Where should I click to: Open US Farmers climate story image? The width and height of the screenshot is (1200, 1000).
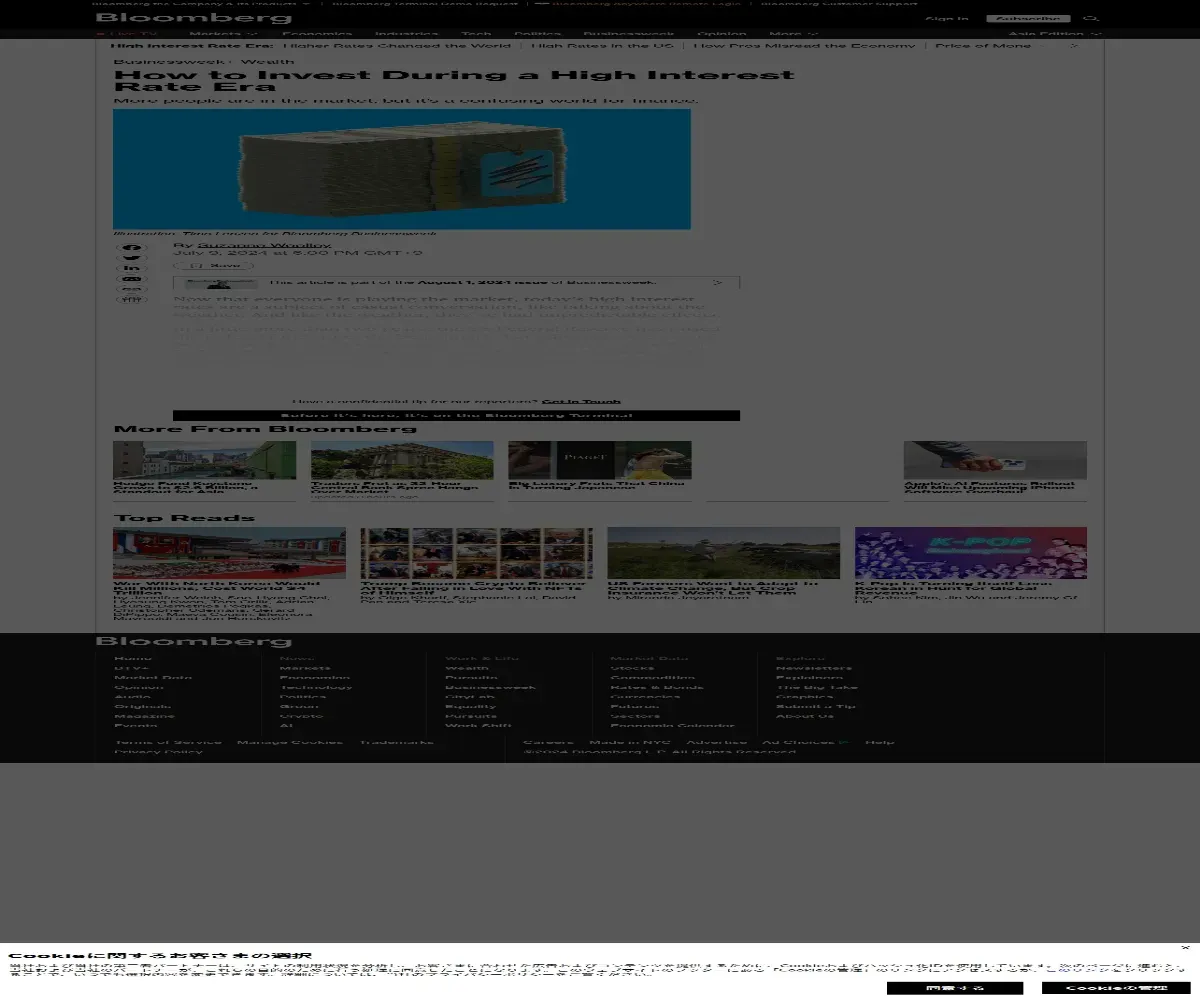click(723, 553)
